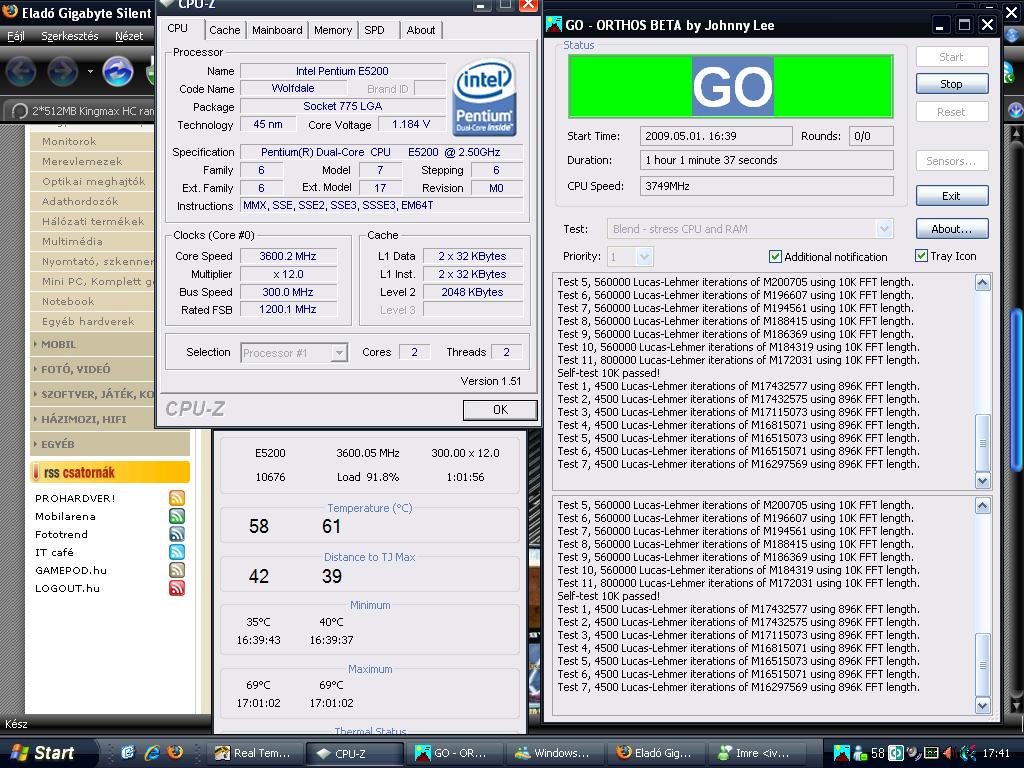This screenshot has width=1024, height=768.
Task: Click the upper ORTHOS log scroll-up arrow
Action: [983, 282]
